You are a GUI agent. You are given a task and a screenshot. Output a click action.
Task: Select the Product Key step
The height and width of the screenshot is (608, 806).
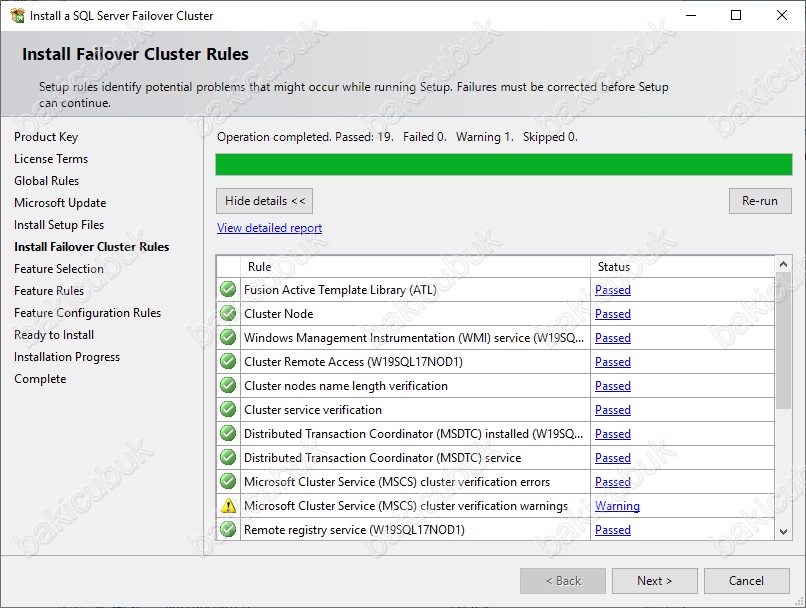(46, 137)
